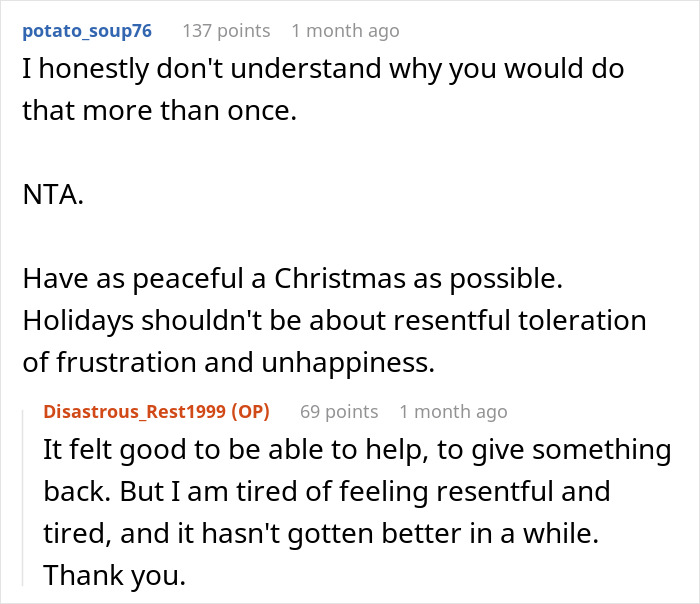Open potato_soup76's user profile
700x604 pixels.
click(87, 31)
